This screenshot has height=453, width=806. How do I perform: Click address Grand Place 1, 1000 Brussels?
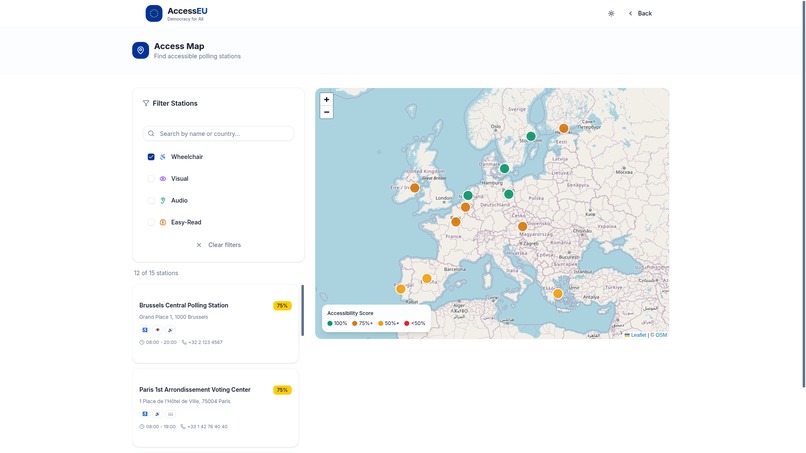174,317
